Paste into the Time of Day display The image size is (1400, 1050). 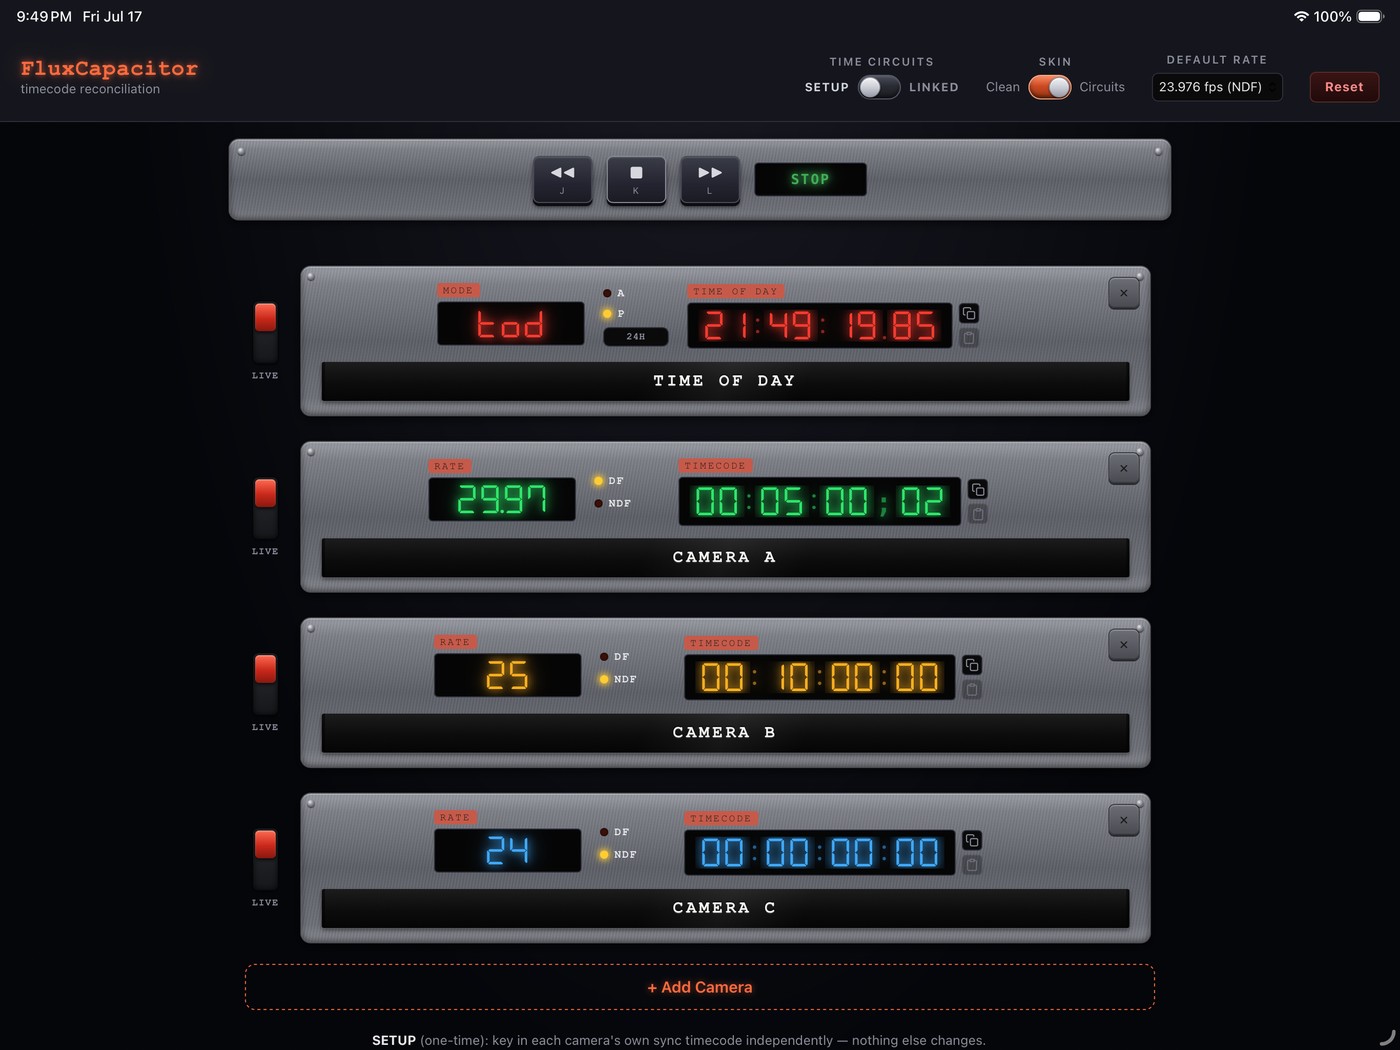969,338
